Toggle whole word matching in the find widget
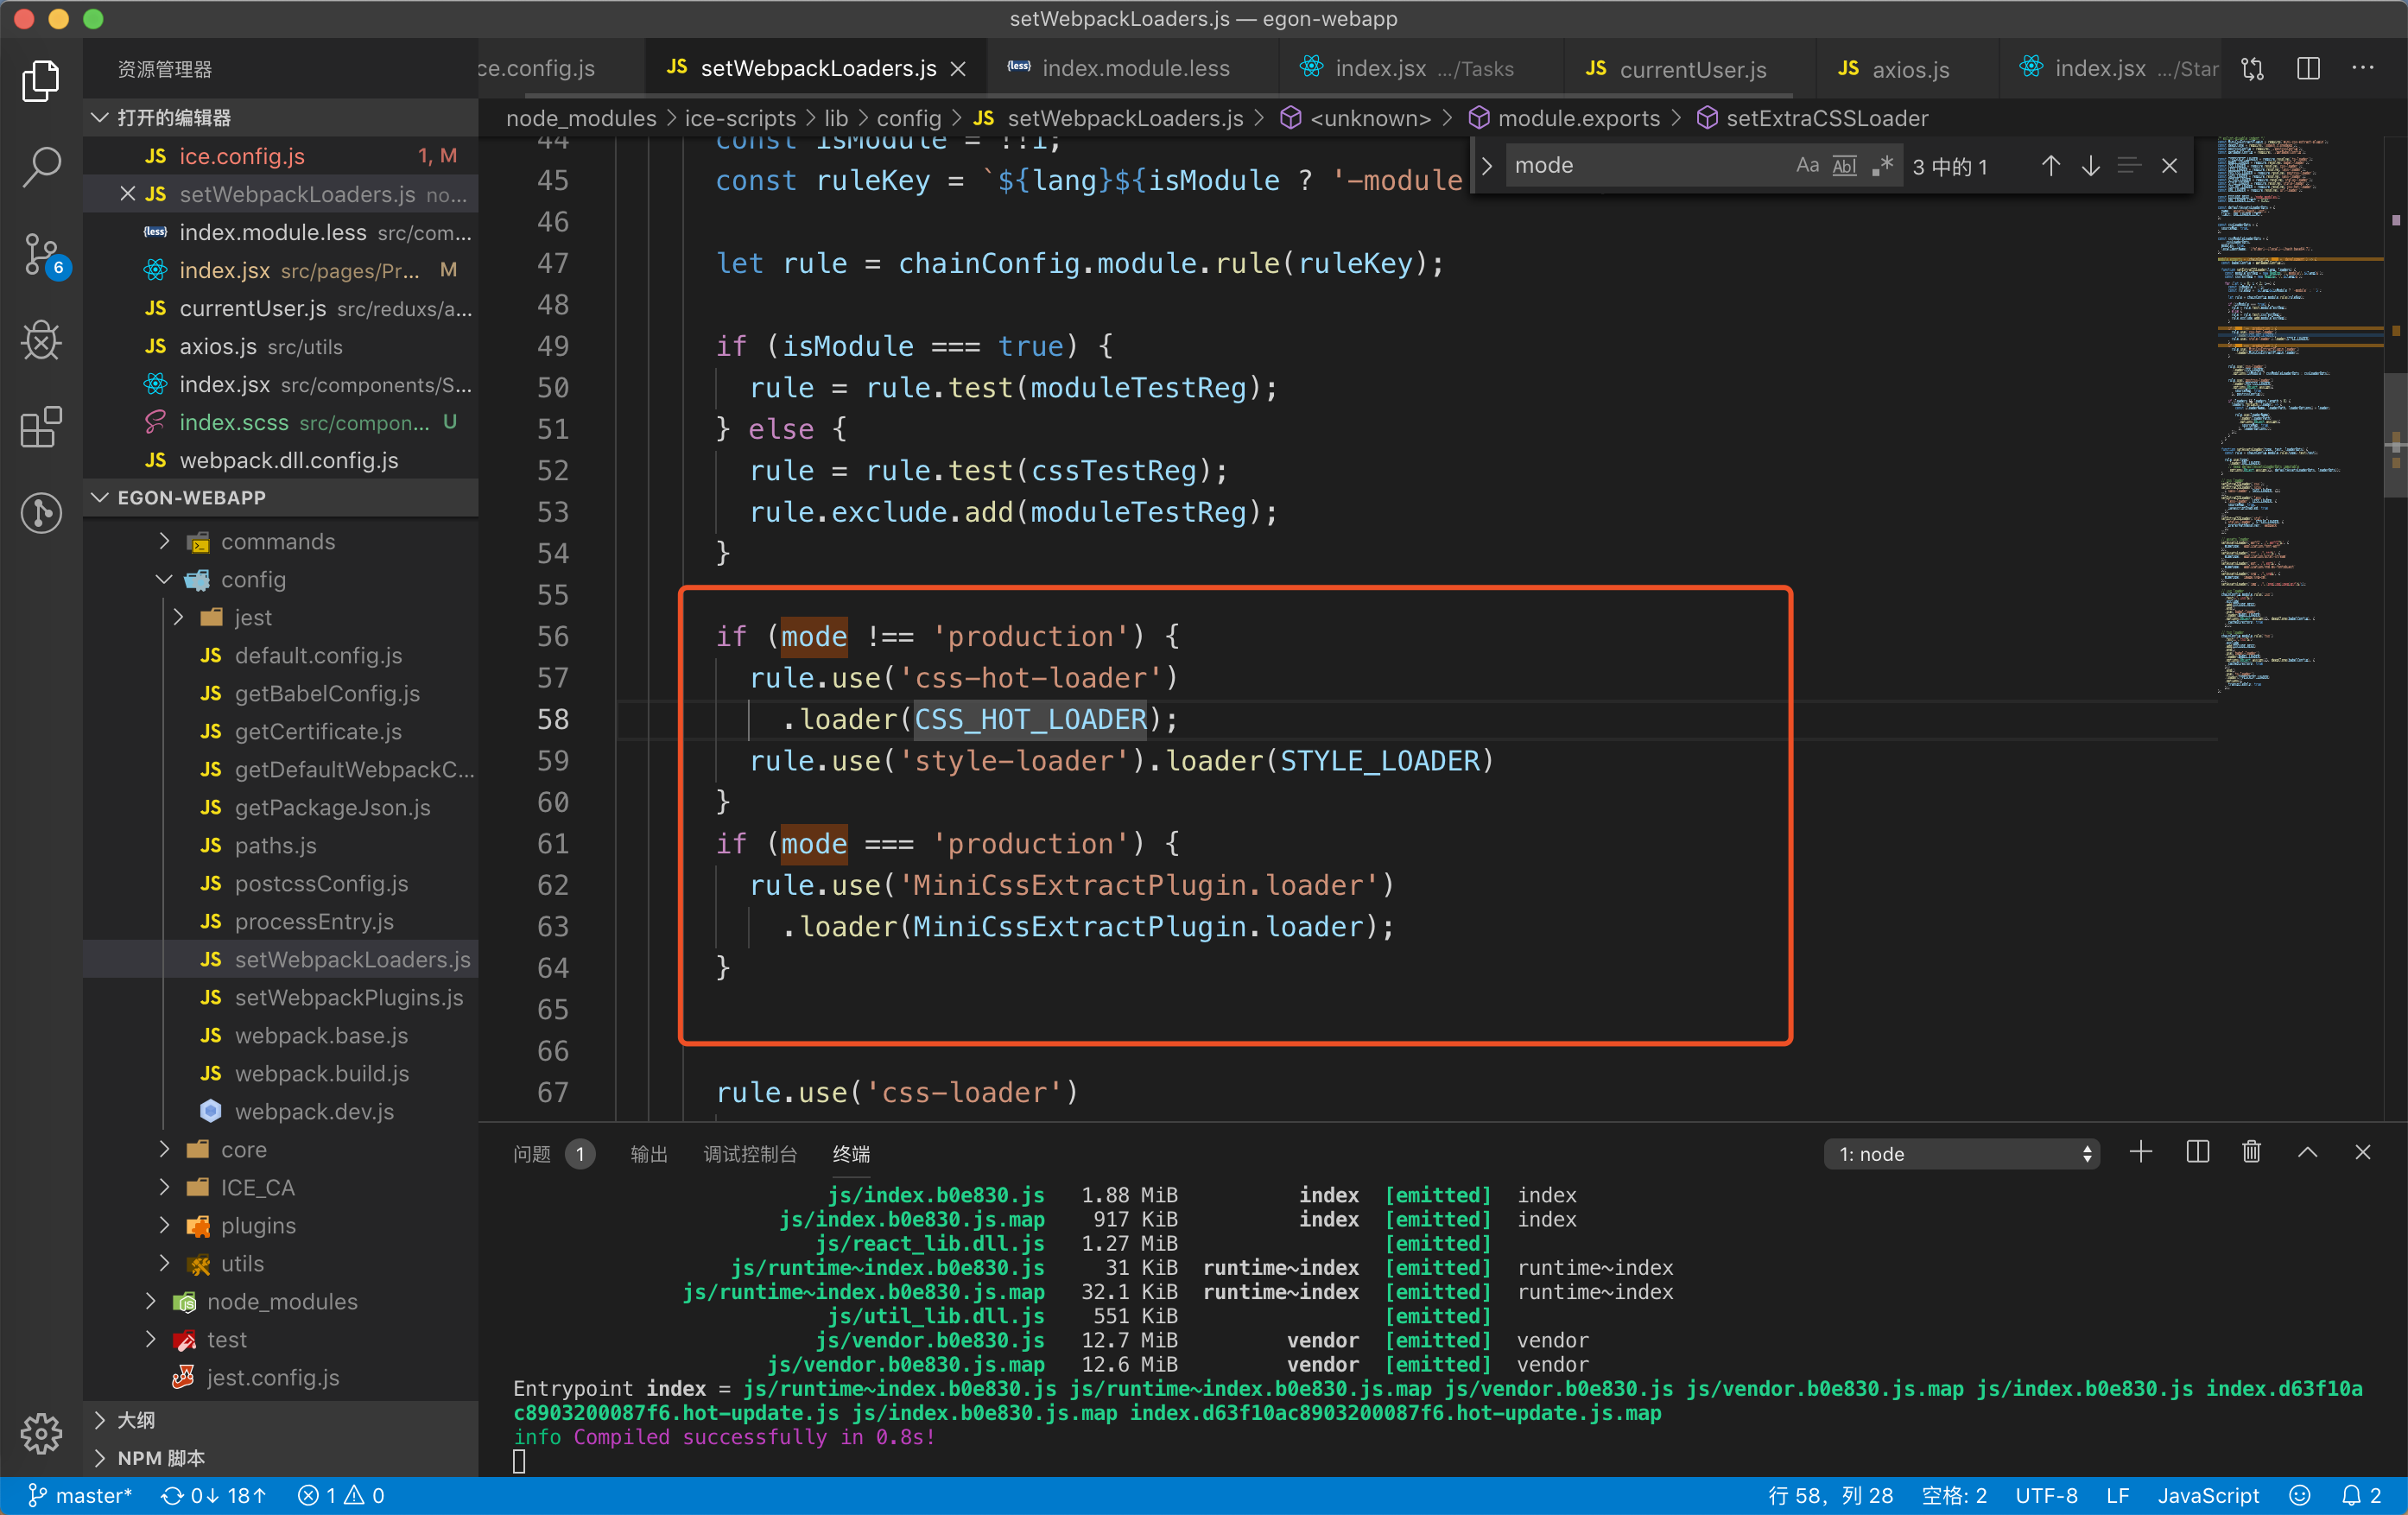 pos(1843,165)
